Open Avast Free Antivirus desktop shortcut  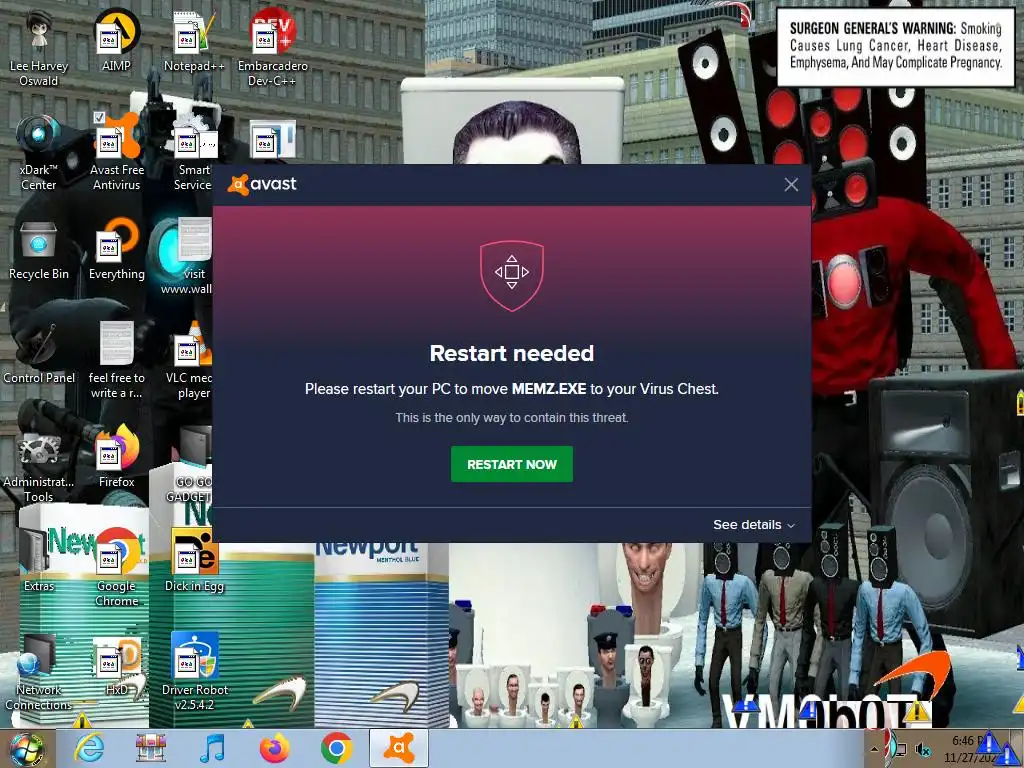coord(117,153)
